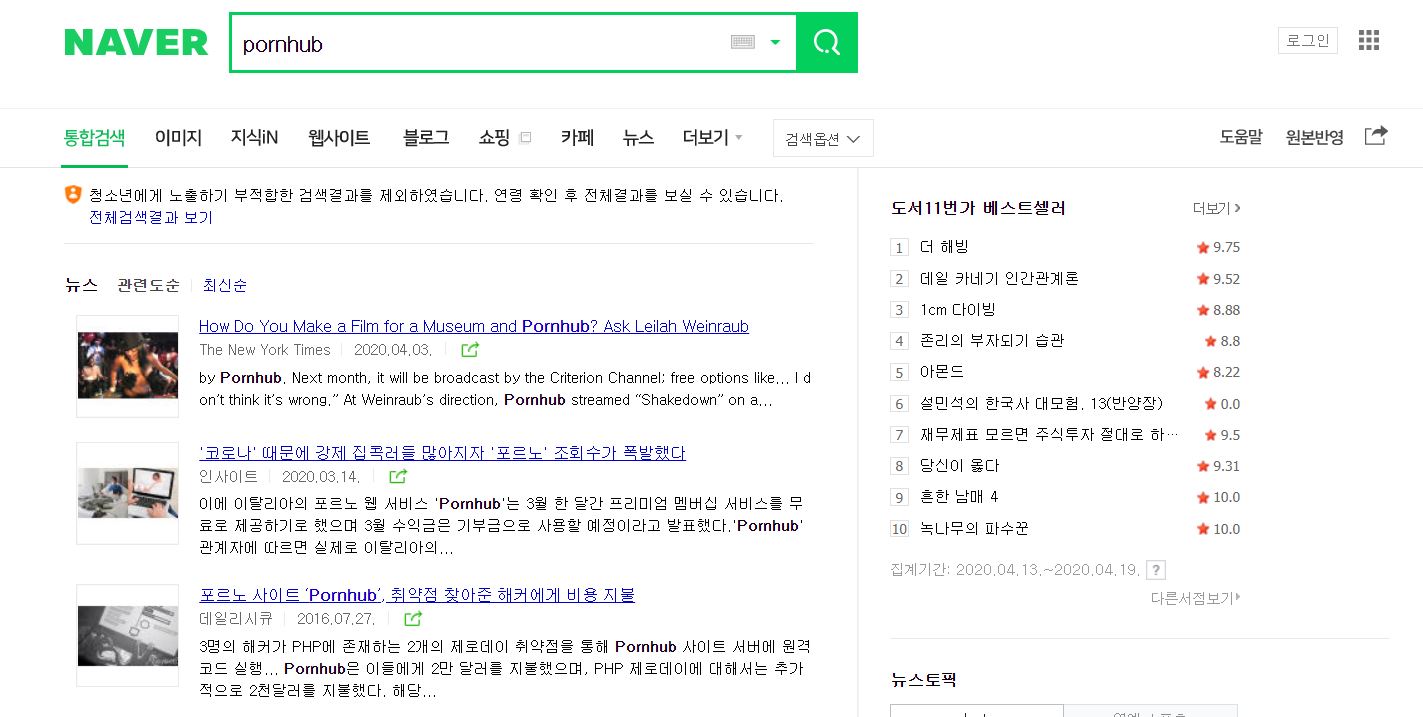Click the Leilah Weinraub article thumbnail
The width and height of the screenshot is (1423, 717).
[x=128, y=366]
